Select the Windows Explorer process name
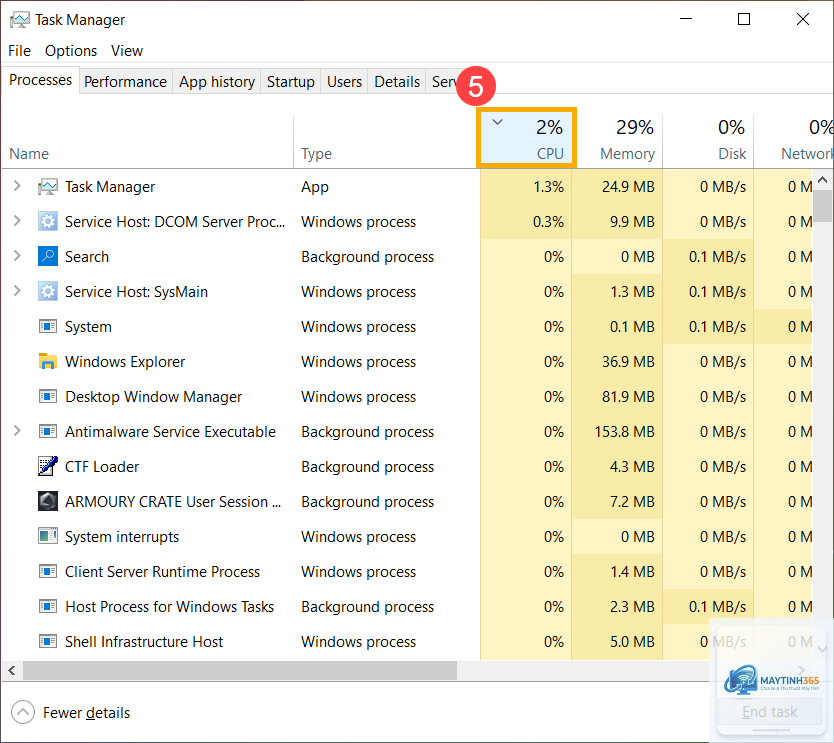 point(125,362)
